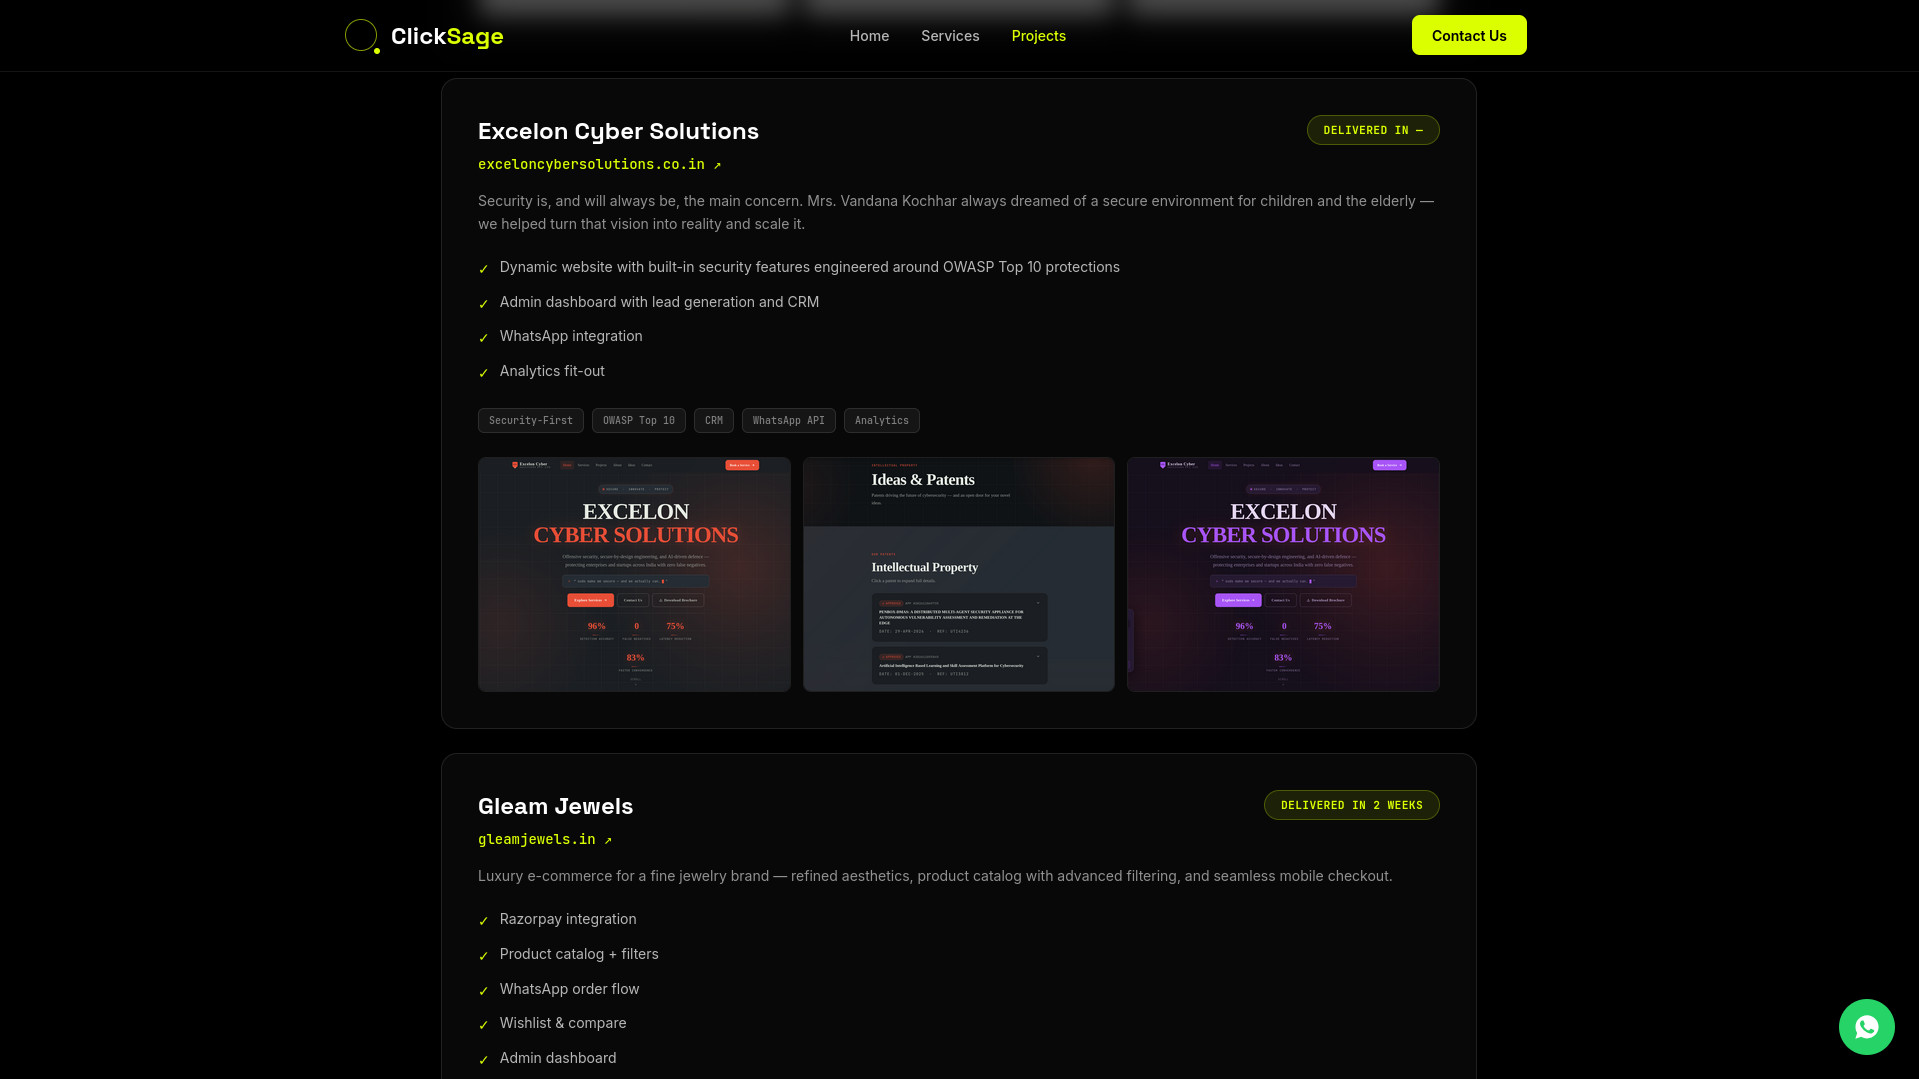The image size is (1919, 1079).
Task: Click the Security-First tag
Action: 531,420
